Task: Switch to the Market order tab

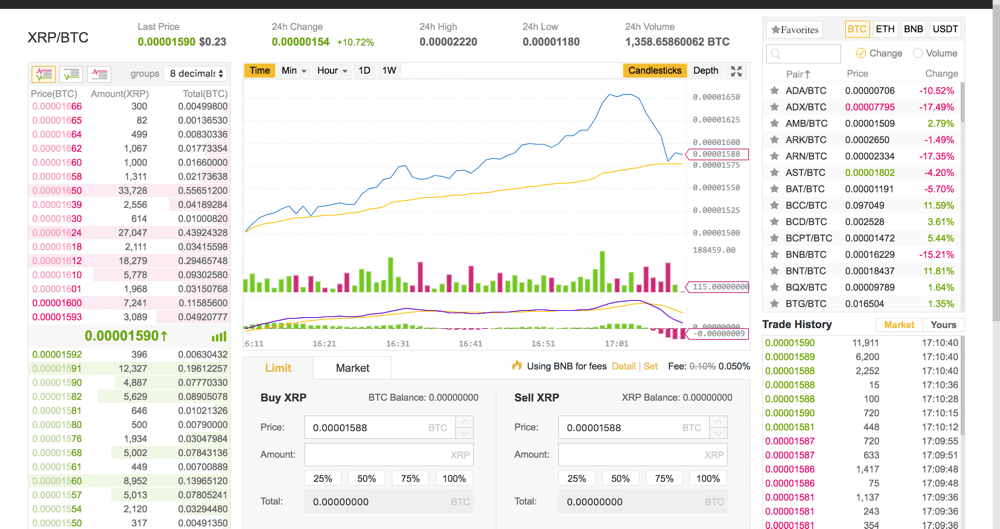Action: coord(352,368)
